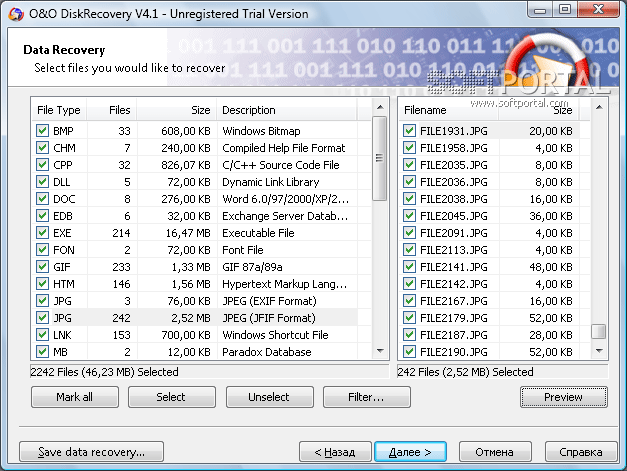The width and height of the screenshot is (627, 471).
Task: Sort by File Type column header
Action: tap(59, 110)
